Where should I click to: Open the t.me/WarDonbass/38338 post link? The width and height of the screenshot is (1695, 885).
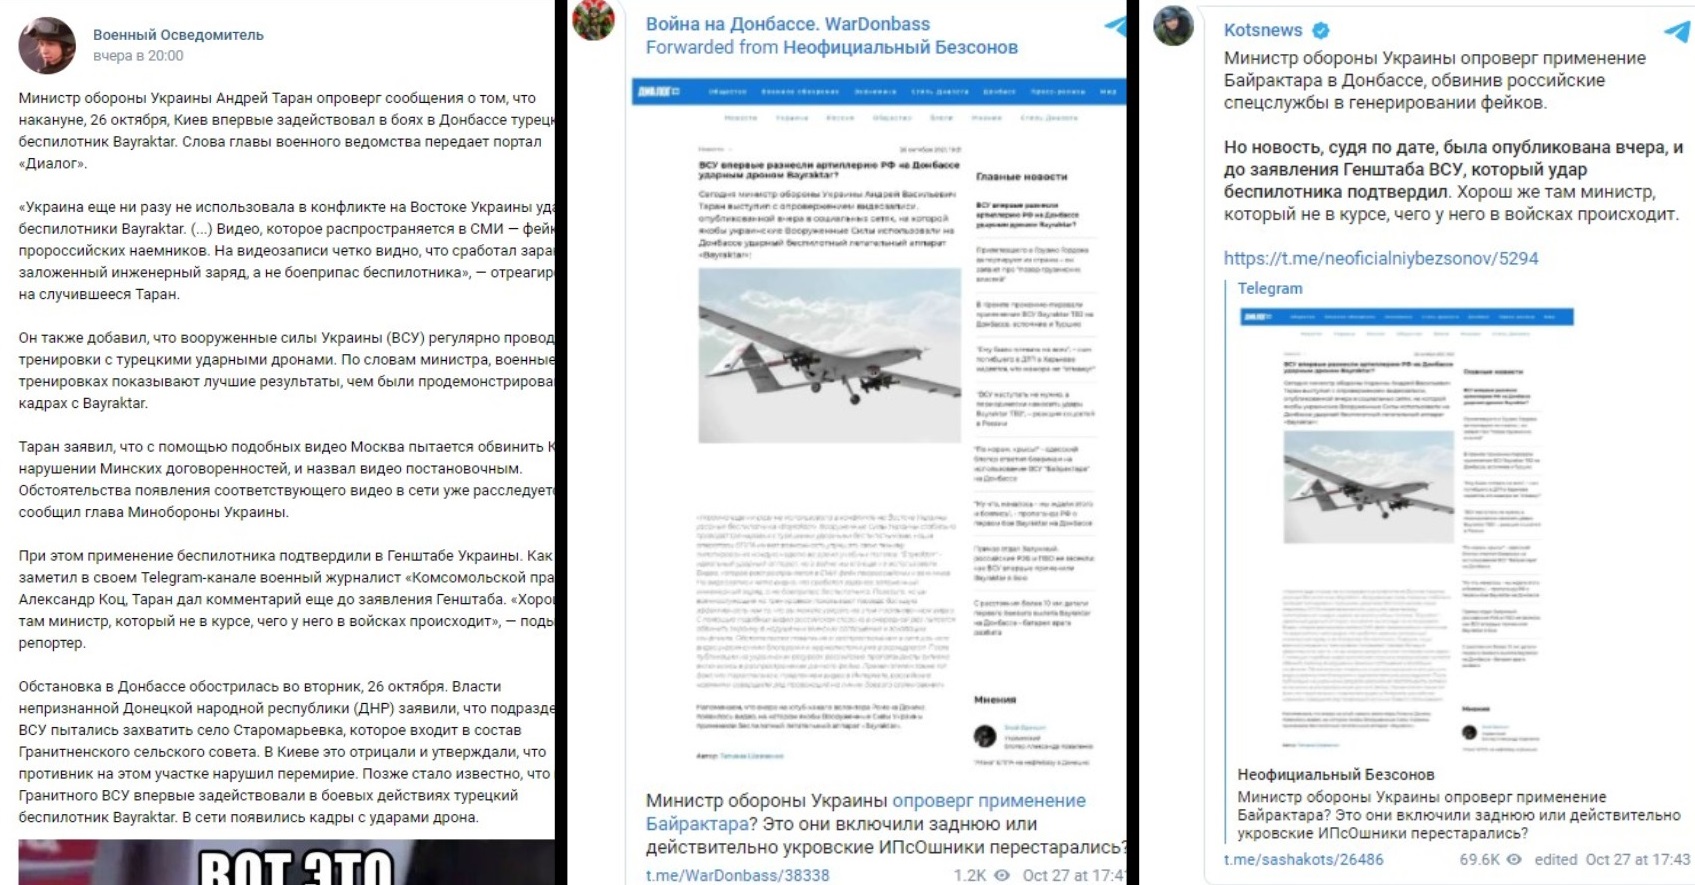tap(737, 875)
